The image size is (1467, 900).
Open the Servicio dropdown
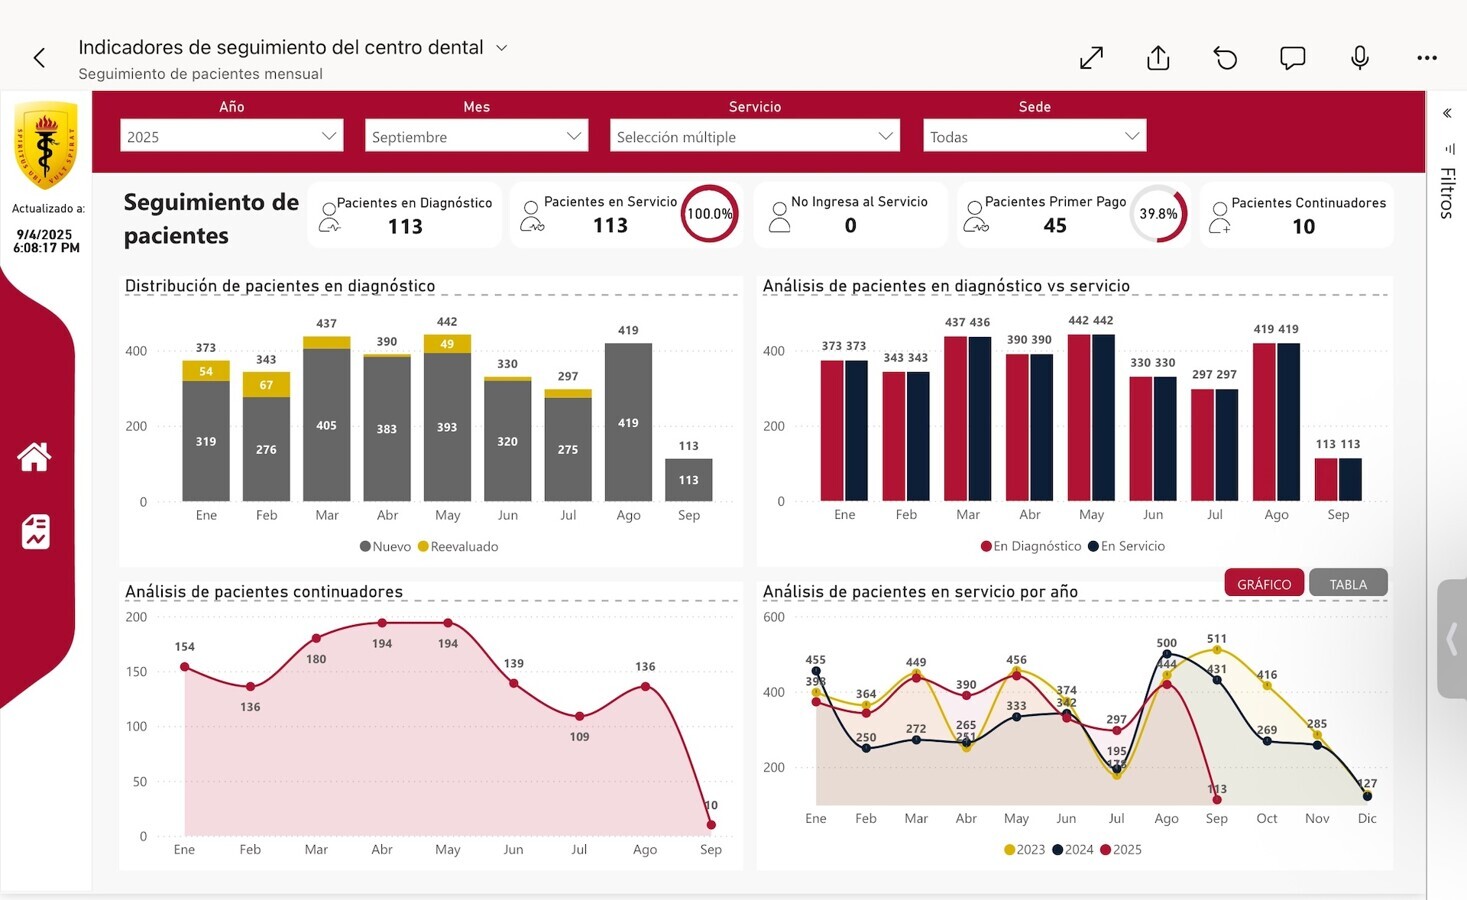[x=754, y=136]
